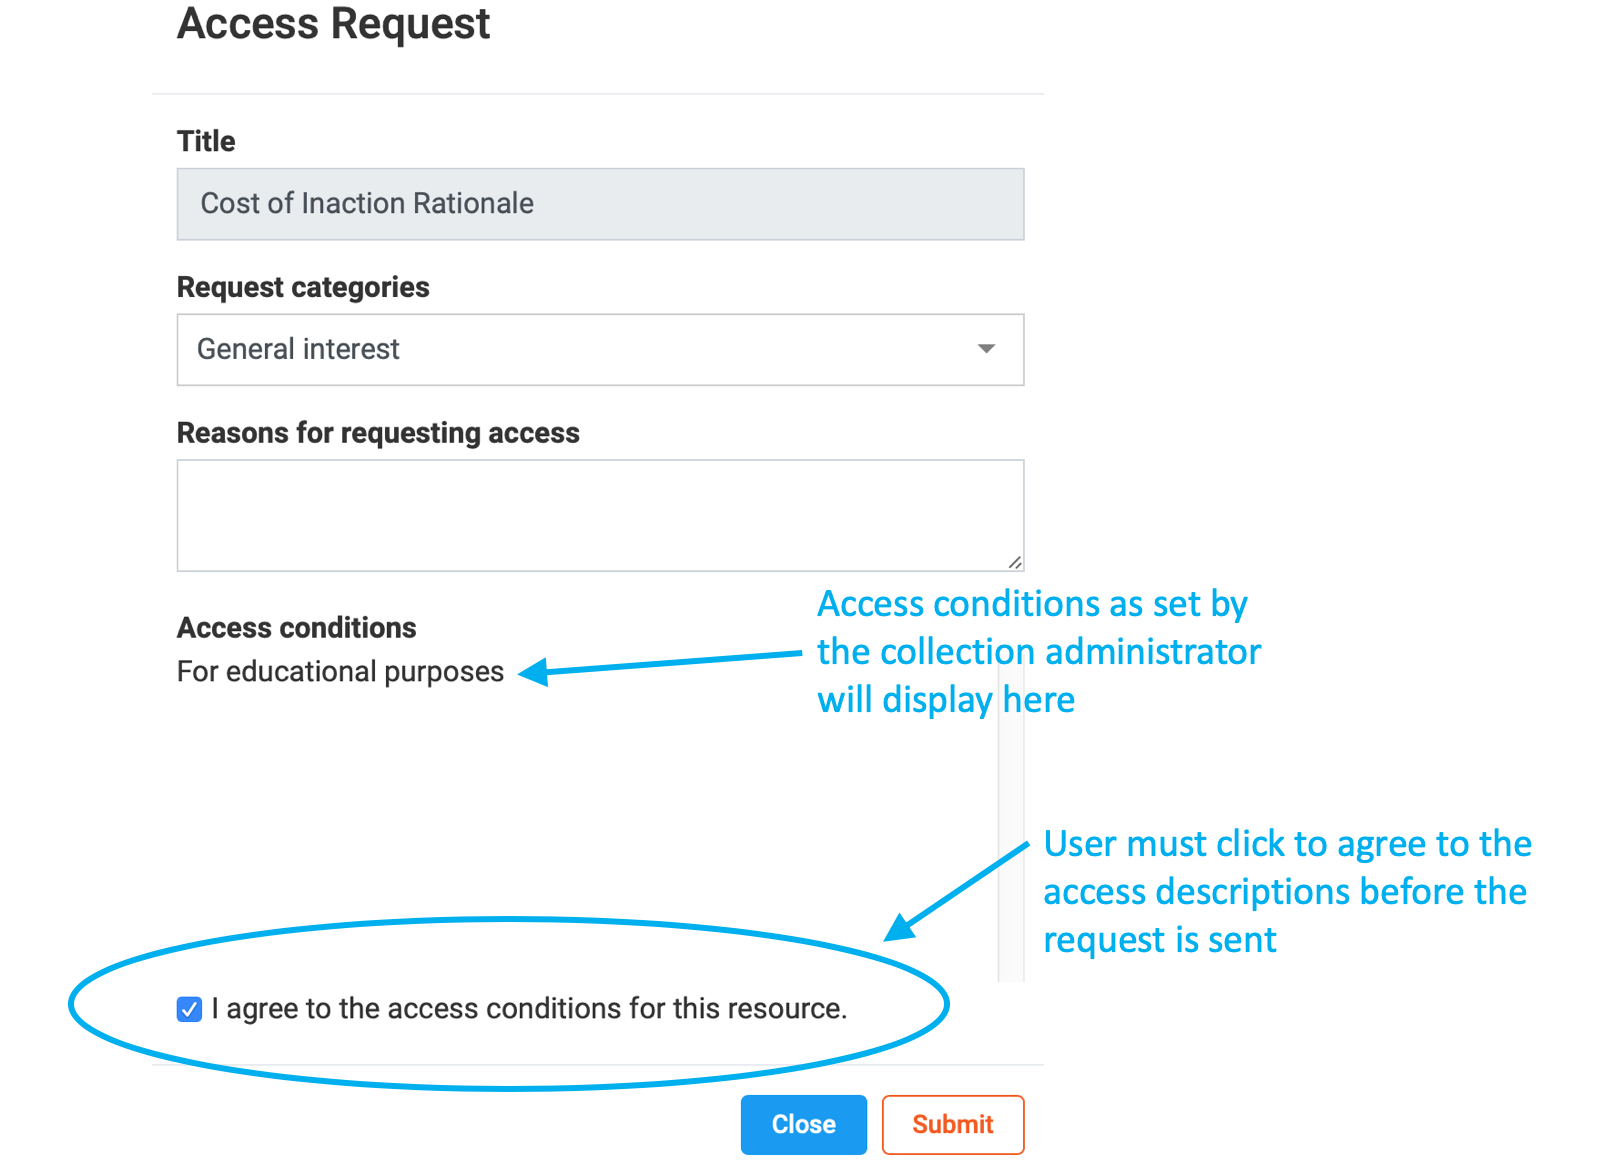
Task: Grab the textarea resize handle
Action: pos(1014,562)
